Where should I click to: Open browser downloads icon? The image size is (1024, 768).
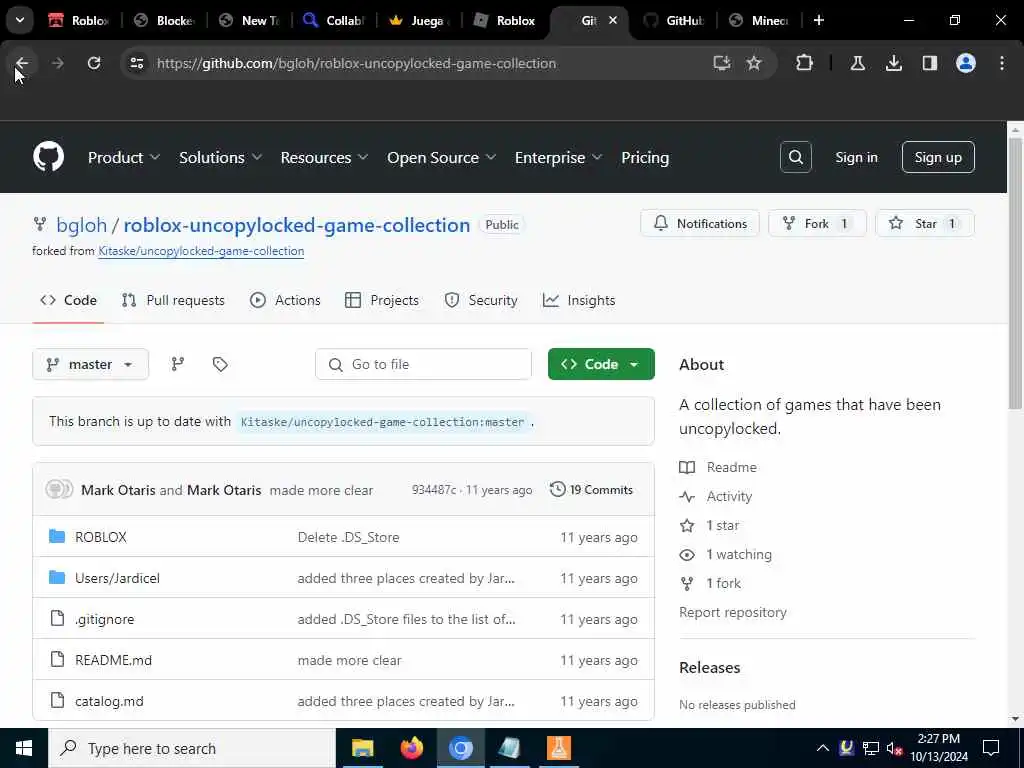pyautogui.click(x=893, y=63)
